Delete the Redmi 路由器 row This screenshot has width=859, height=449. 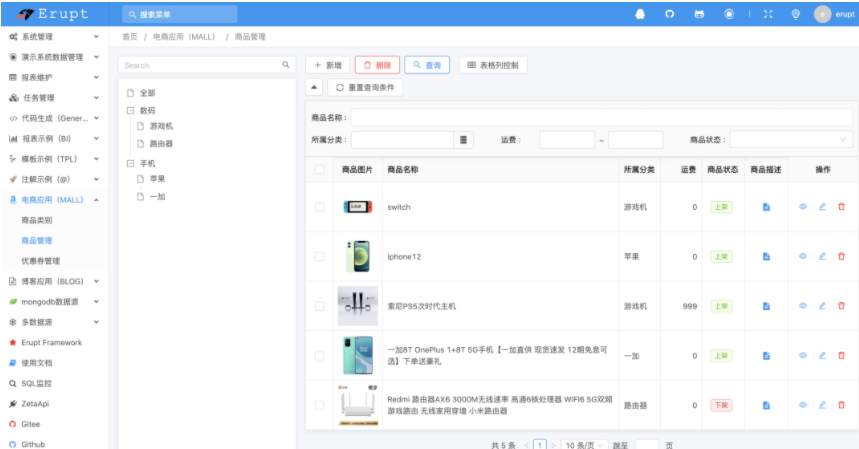(x=841, y=405)
